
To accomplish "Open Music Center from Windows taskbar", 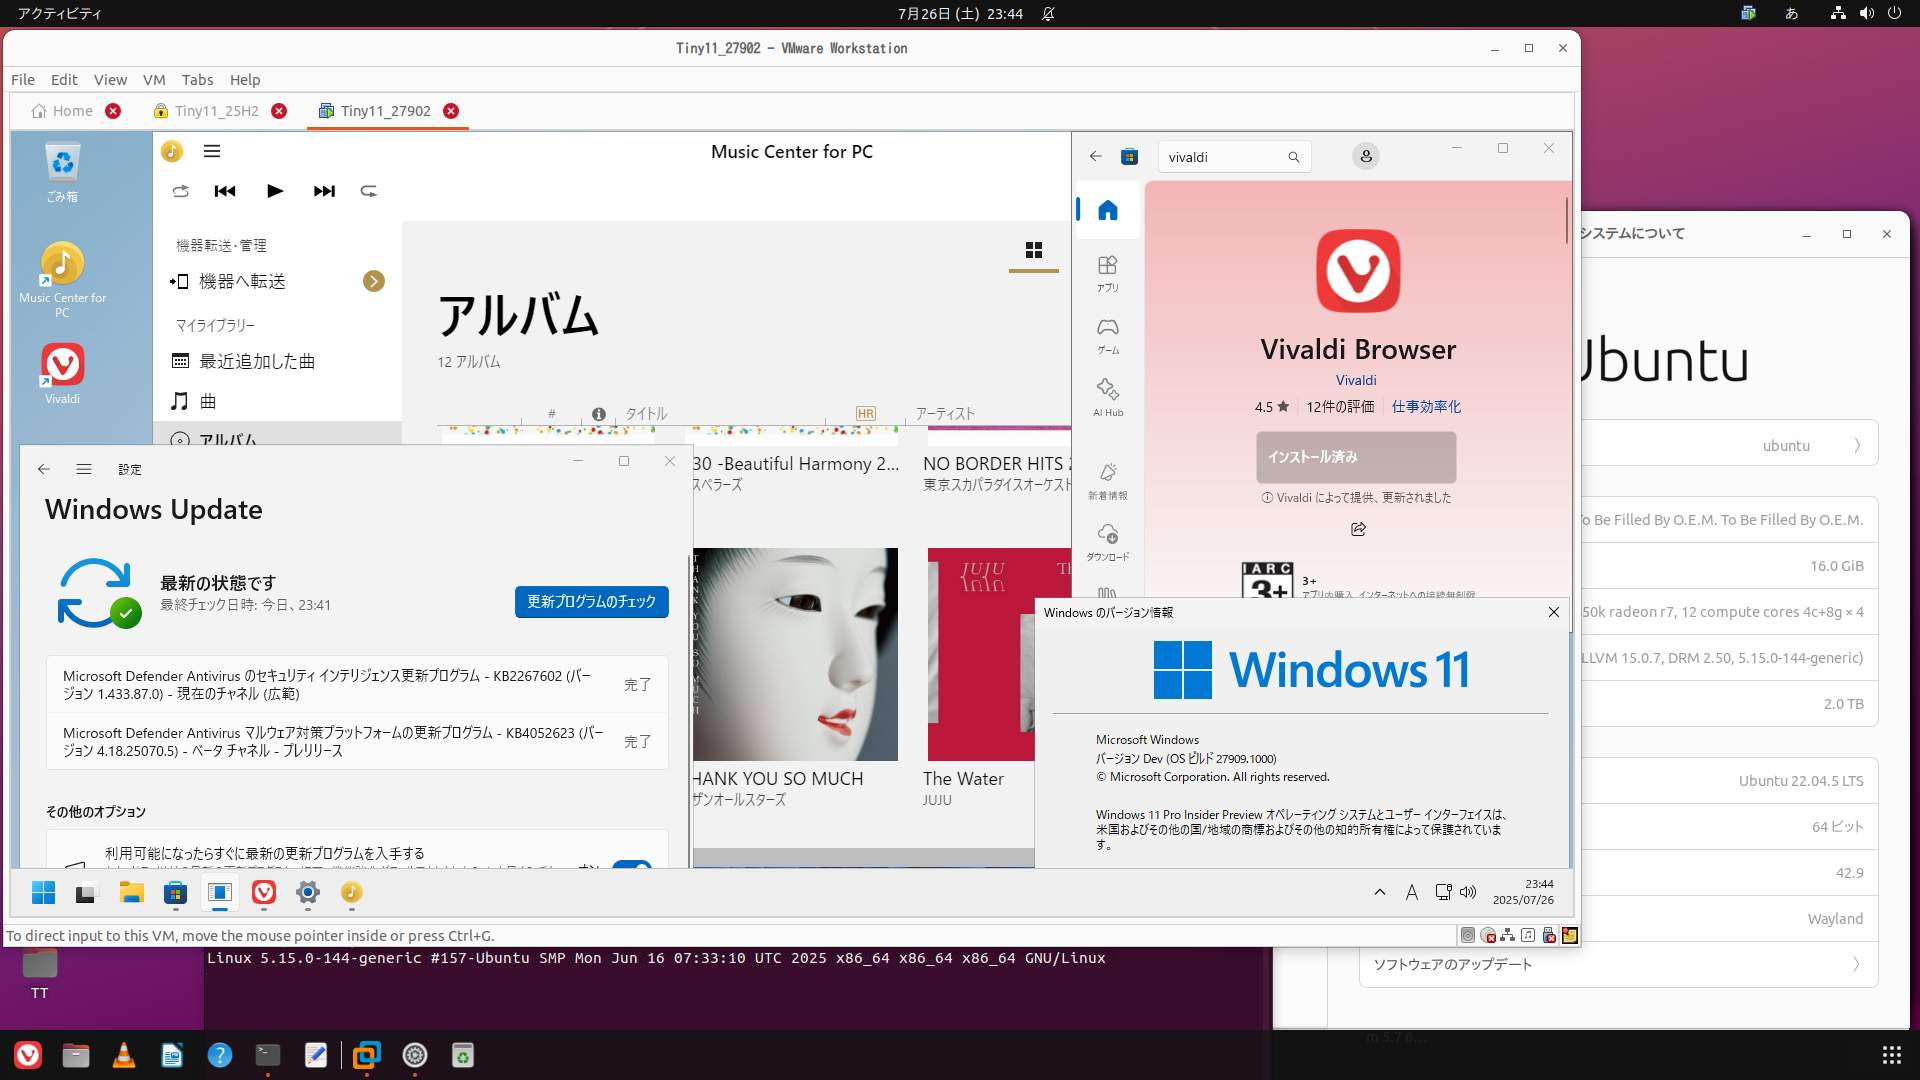I will 351,893.
